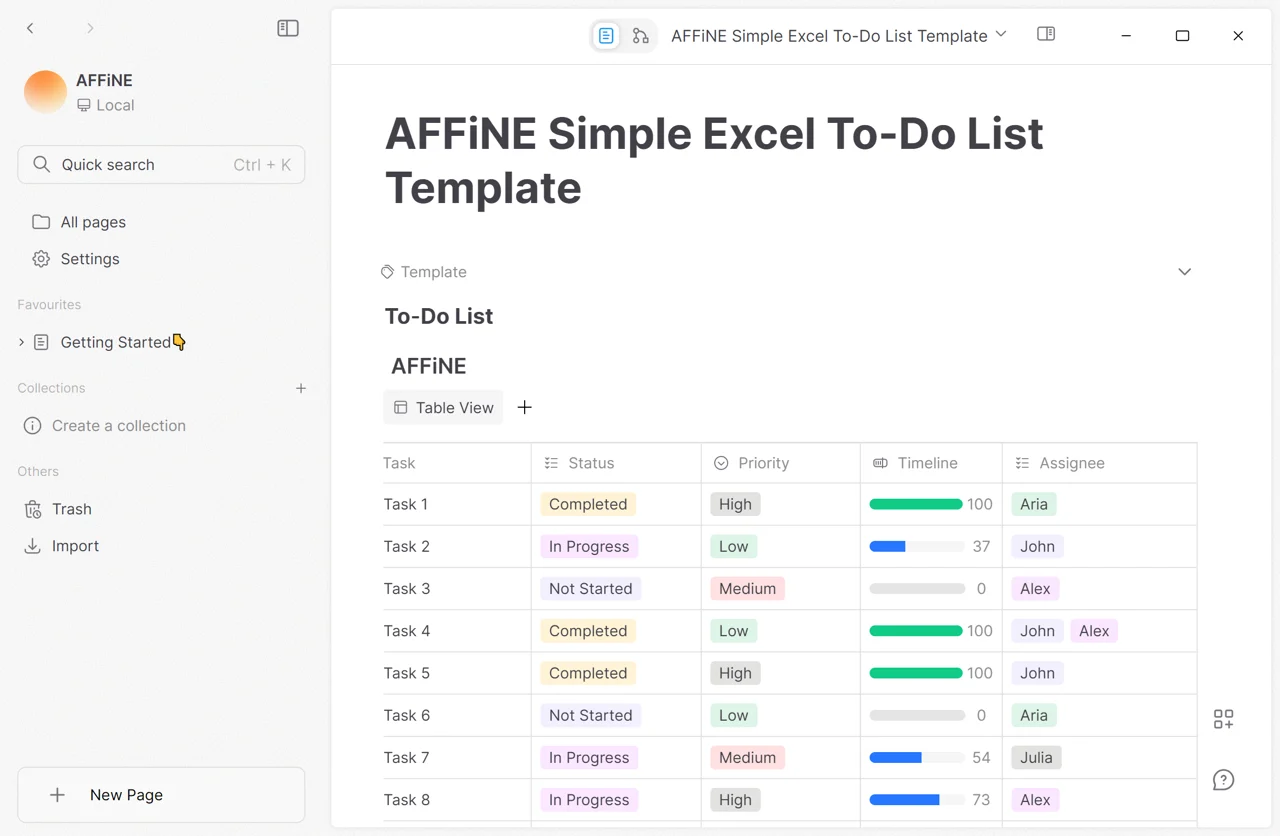Collapse the page info chevron

[1185, 272]
